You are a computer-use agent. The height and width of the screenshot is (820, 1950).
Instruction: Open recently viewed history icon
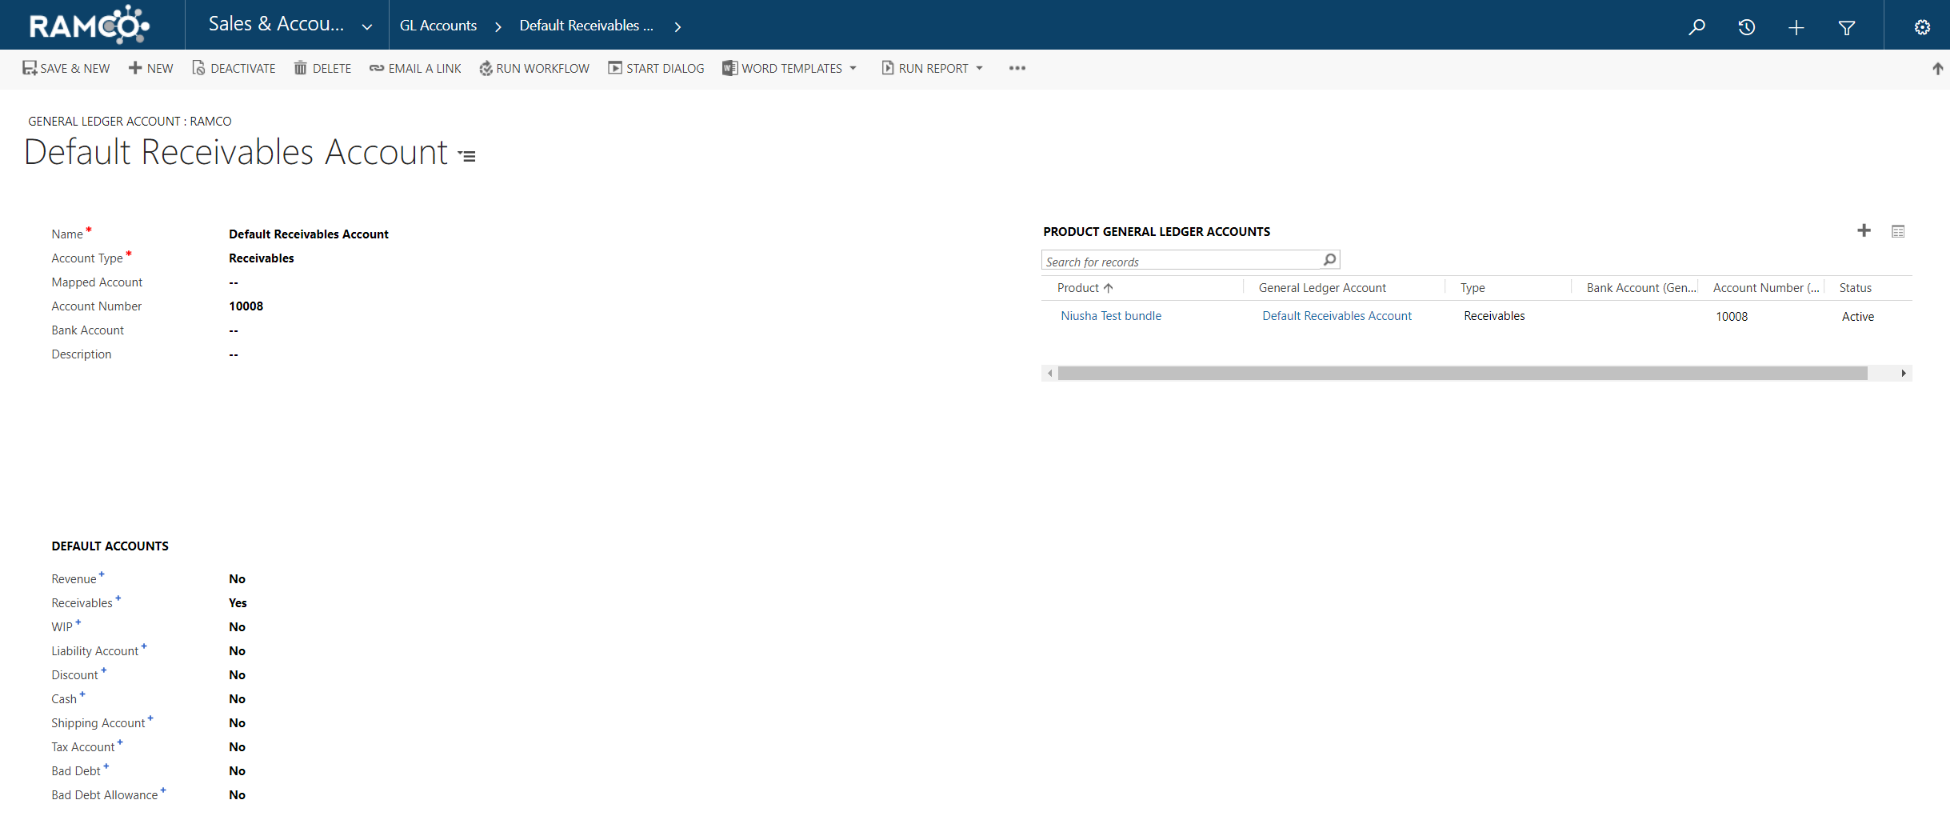click(x=1746, y=27)
